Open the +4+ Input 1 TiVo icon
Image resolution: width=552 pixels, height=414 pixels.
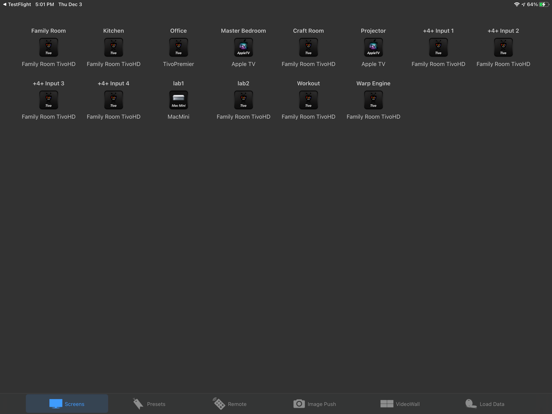(x=438, y=47)
